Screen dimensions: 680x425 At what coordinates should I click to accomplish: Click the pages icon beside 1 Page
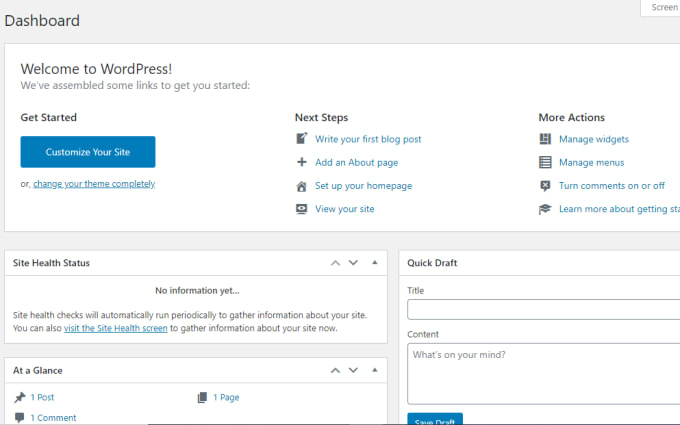point(203,397)
